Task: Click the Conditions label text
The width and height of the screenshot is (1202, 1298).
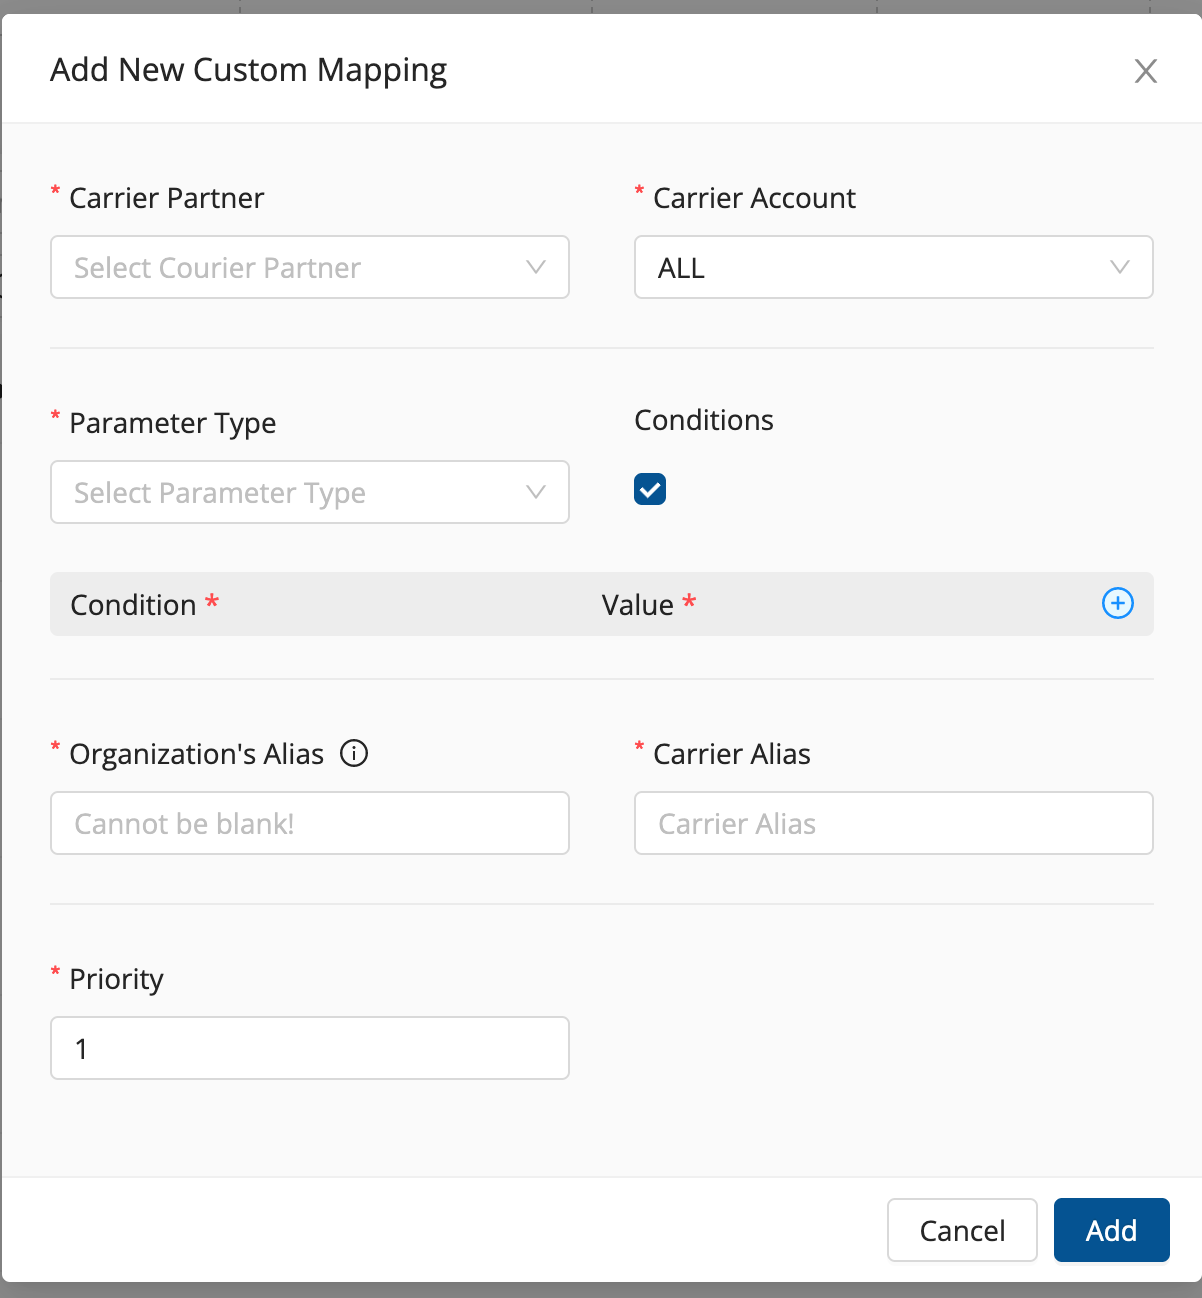Action: tap(704, 420)
